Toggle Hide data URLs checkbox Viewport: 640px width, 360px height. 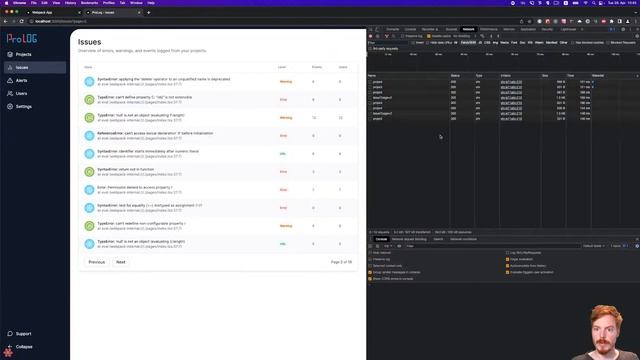(427, 42)
